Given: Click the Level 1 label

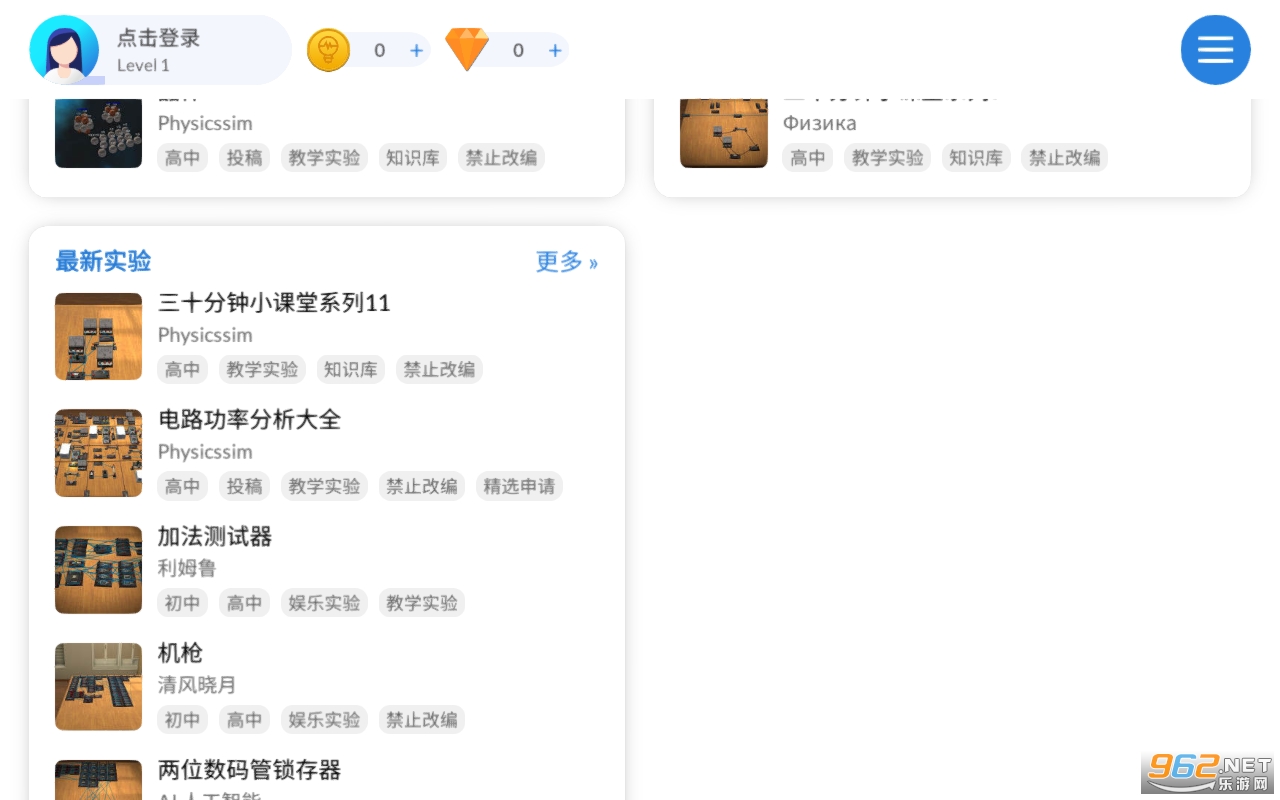Looking at the screenshot, I should coord(143,66).
